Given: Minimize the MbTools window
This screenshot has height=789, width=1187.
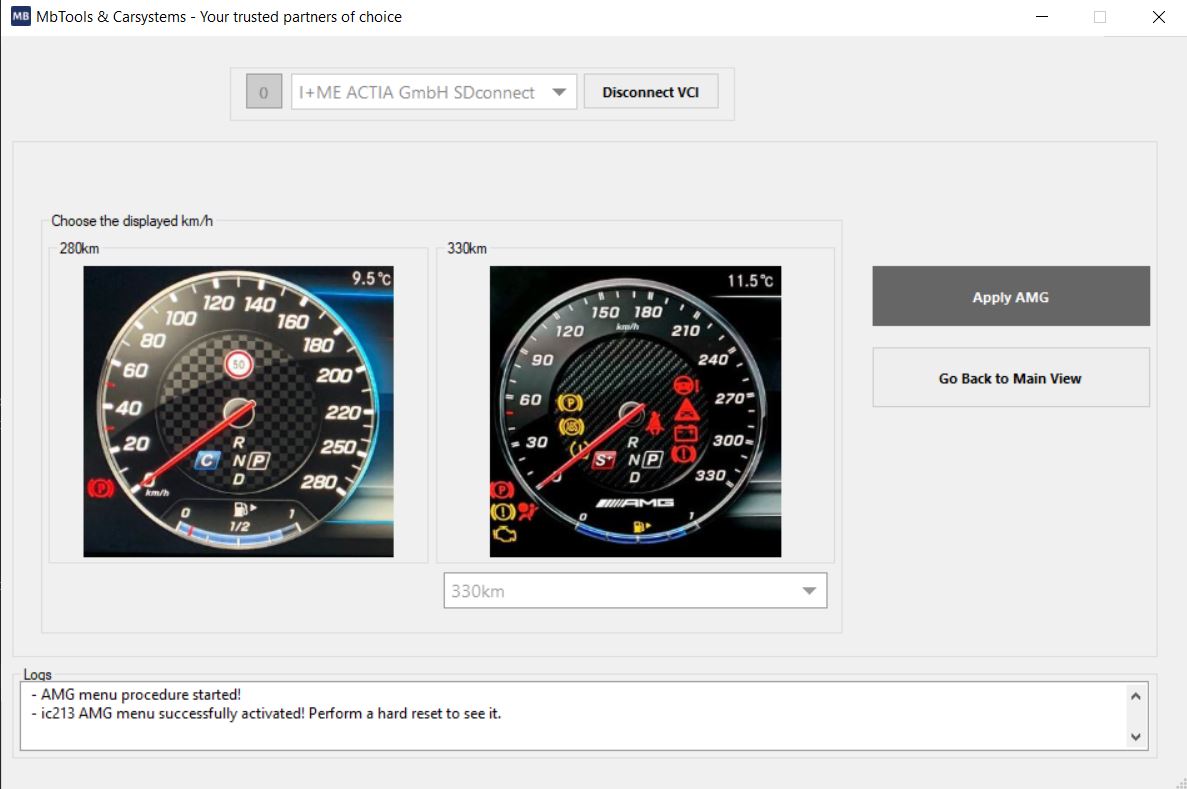Looking at the screenshot, I should (x=1042, y=17).
